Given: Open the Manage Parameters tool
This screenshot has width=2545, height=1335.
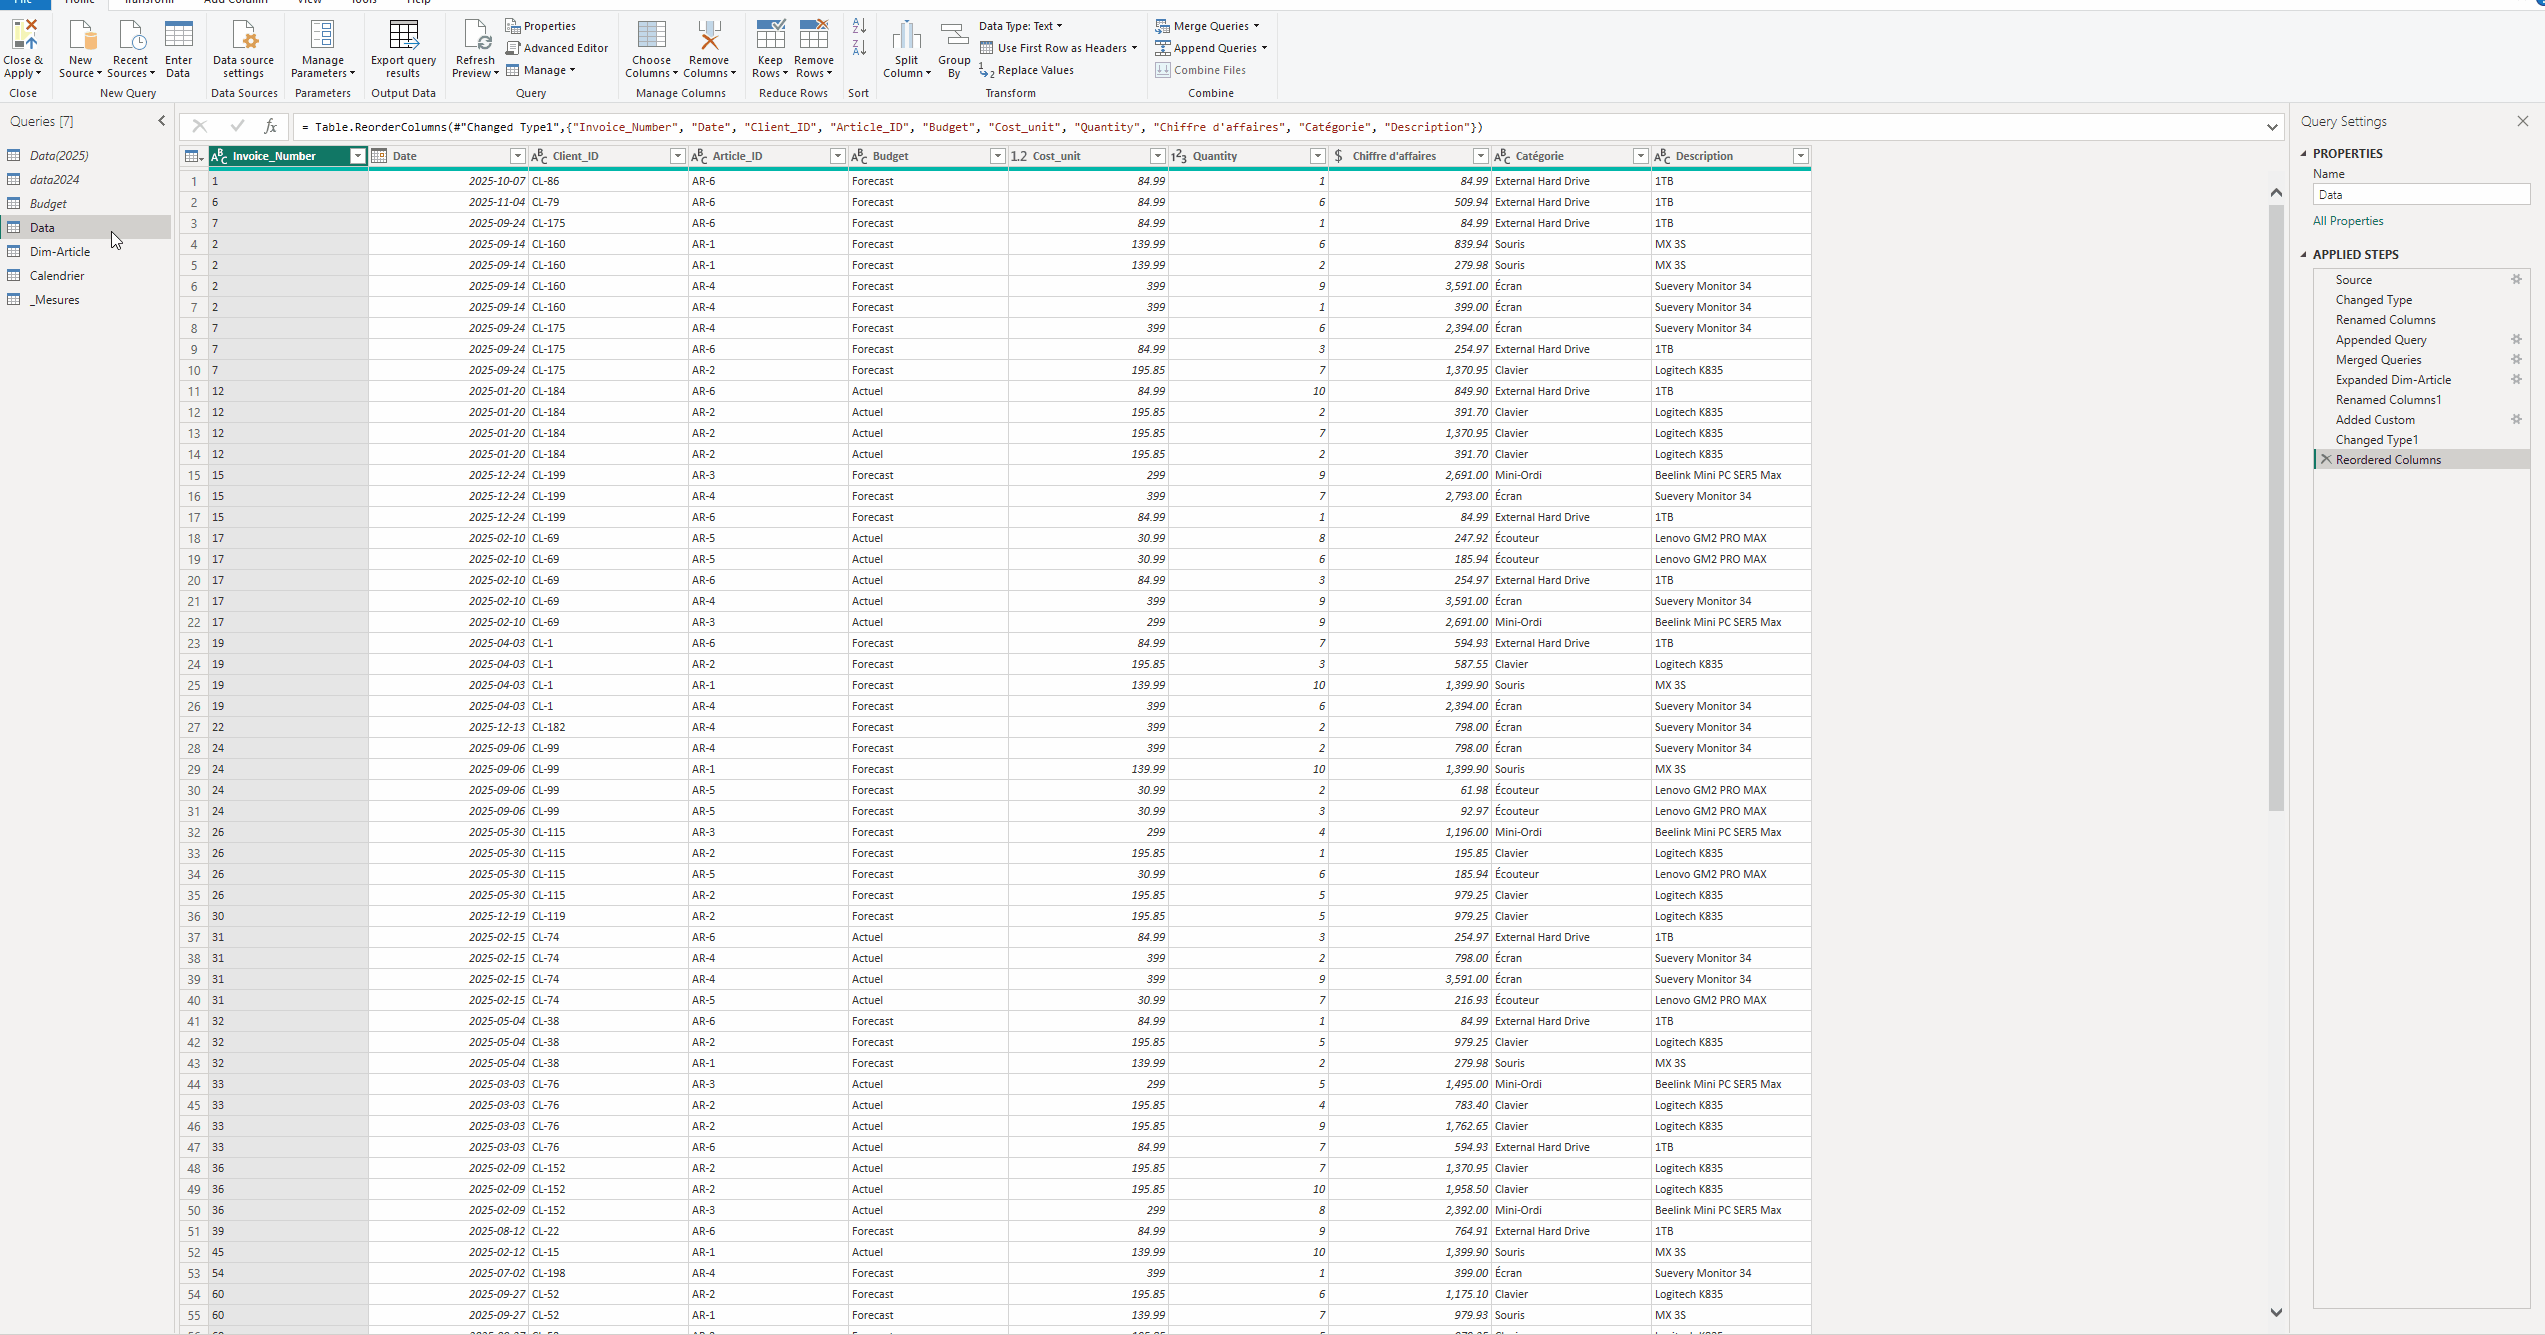Looking at the screenshot, I should [323, 49].
